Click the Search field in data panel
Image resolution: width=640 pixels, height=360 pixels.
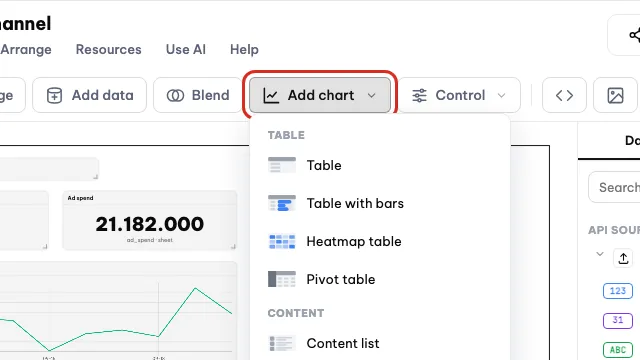(614, 187)
